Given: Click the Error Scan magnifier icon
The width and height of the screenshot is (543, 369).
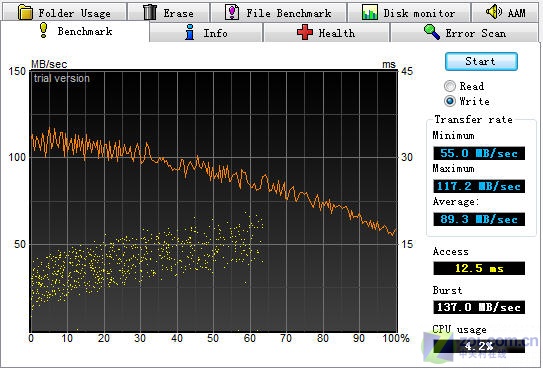Looking at the screenshot, I should tap(432, 32).
